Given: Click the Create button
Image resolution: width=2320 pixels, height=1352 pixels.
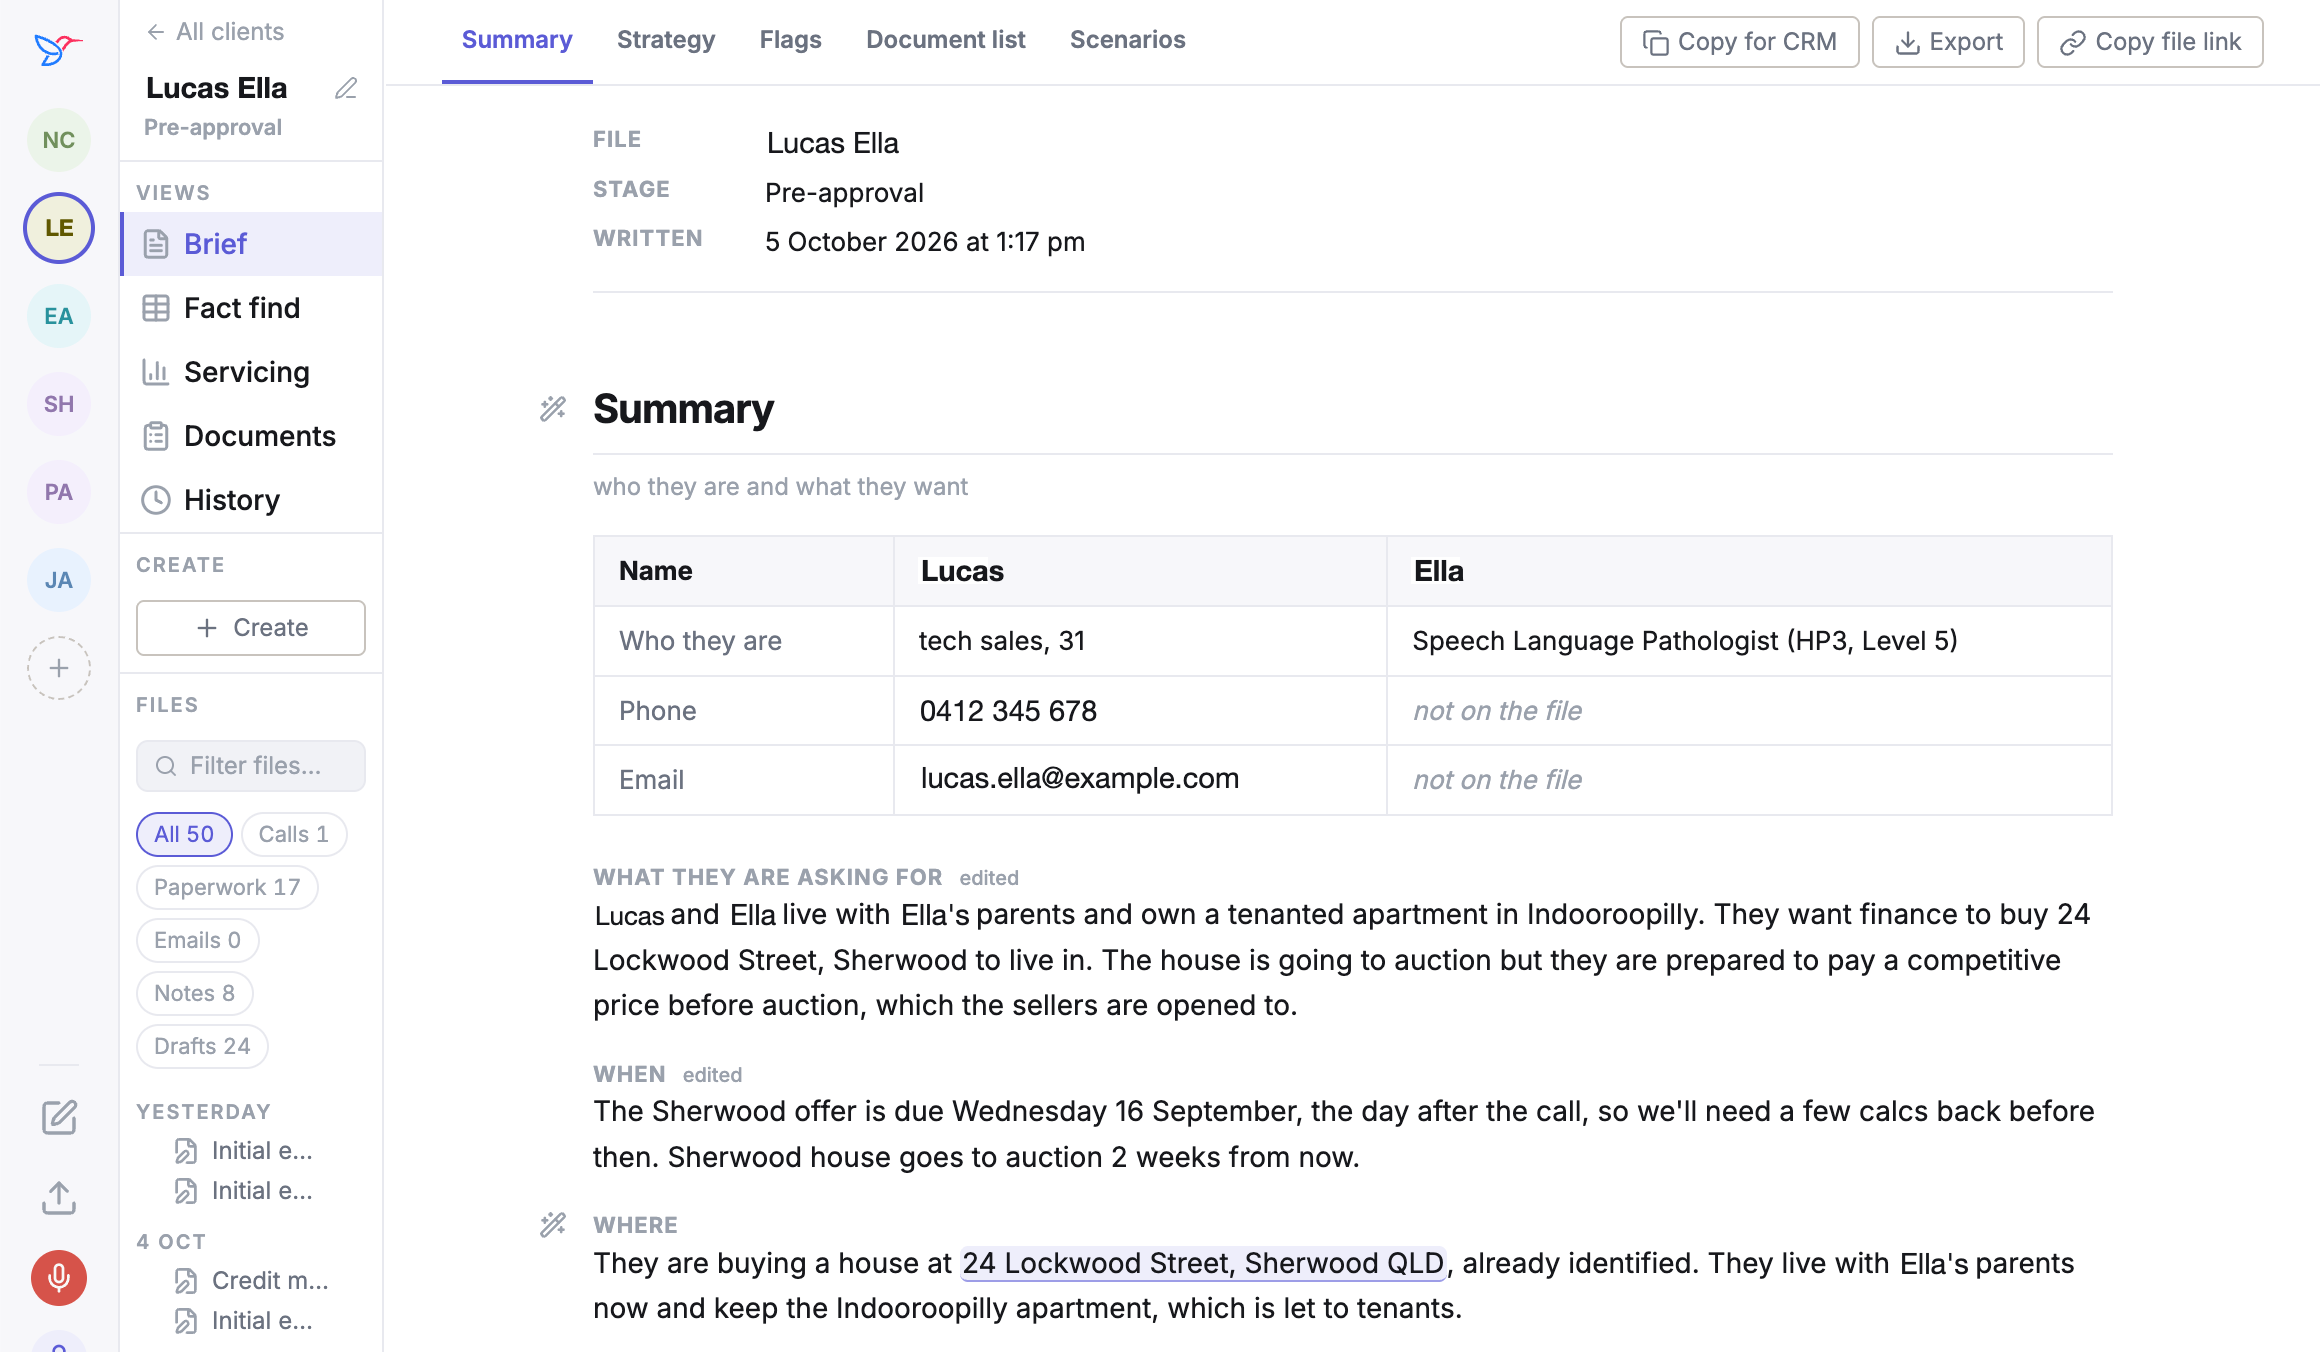Looking at the screenshot, I should pos(251,628).
